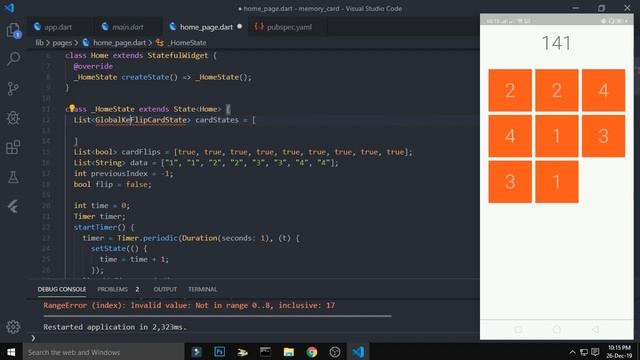Open Source Control view in activity bar
The width and height of the screenshot is (640, 360).
point(13,88)
